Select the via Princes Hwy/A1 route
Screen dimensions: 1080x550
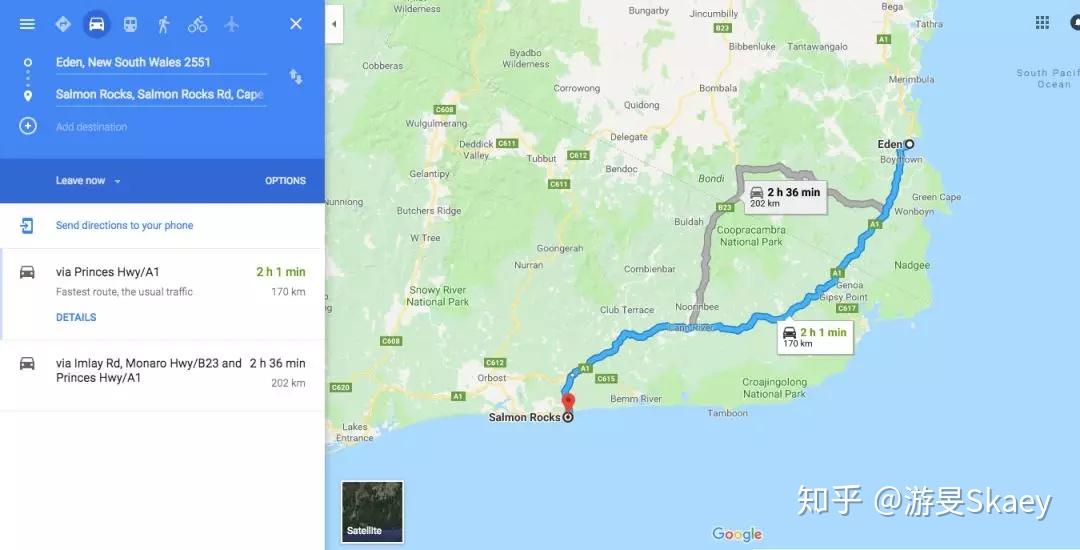point(162,294)
